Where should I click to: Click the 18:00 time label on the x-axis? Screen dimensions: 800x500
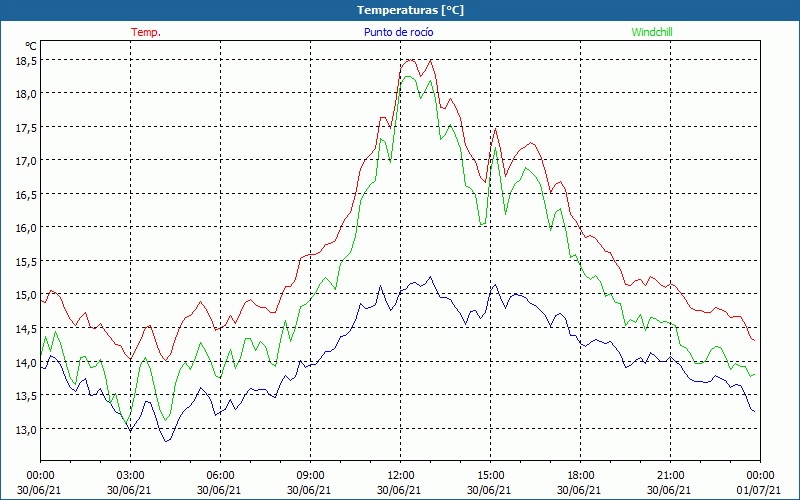(580, 476)
